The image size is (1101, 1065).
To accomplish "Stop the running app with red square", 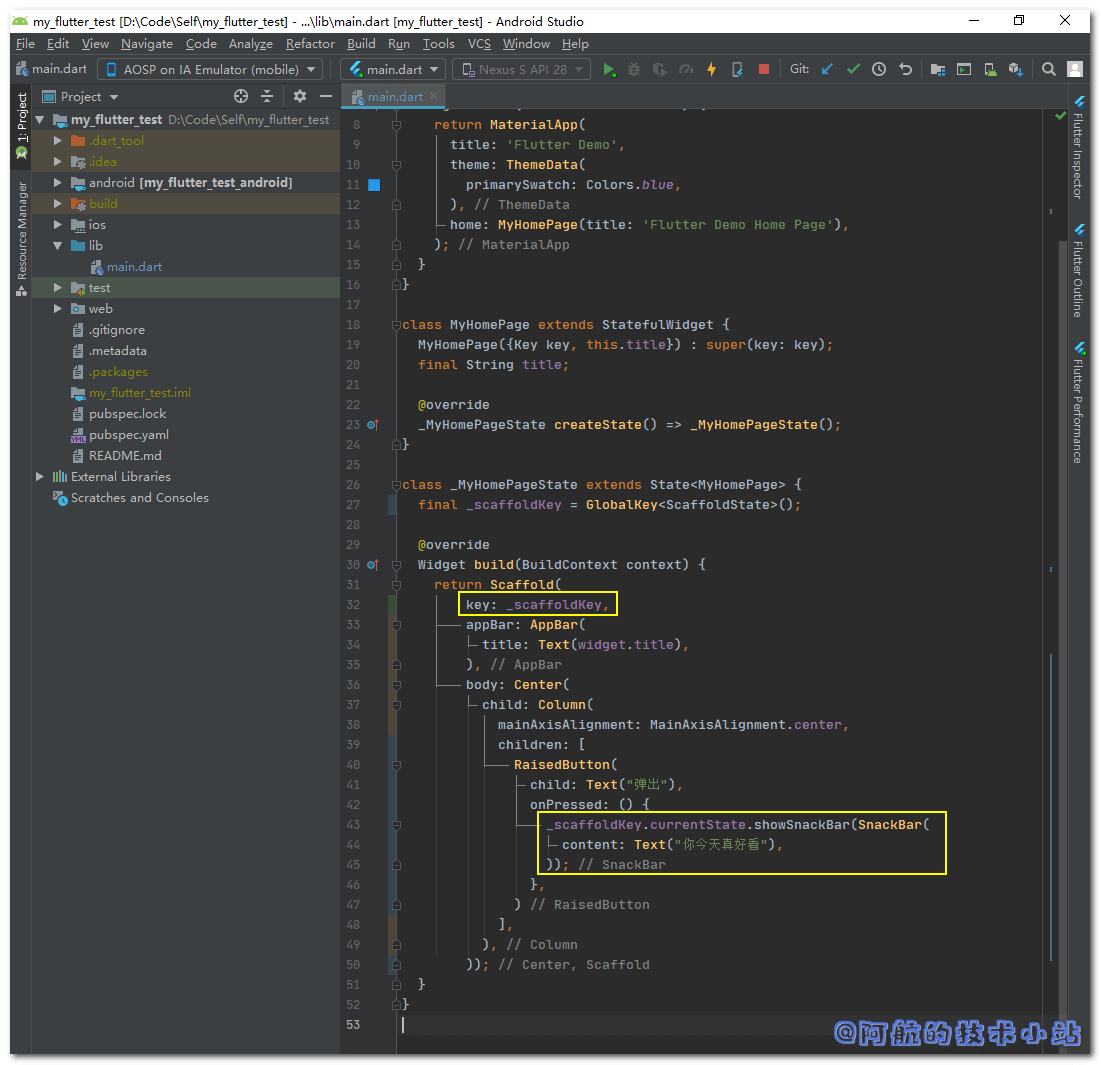I will 764,69.
